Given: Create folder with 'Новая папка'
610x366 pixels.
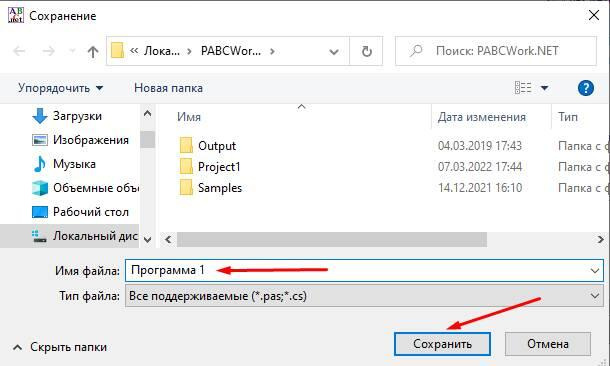Looking at the screenshot, I should coord(168,88).
